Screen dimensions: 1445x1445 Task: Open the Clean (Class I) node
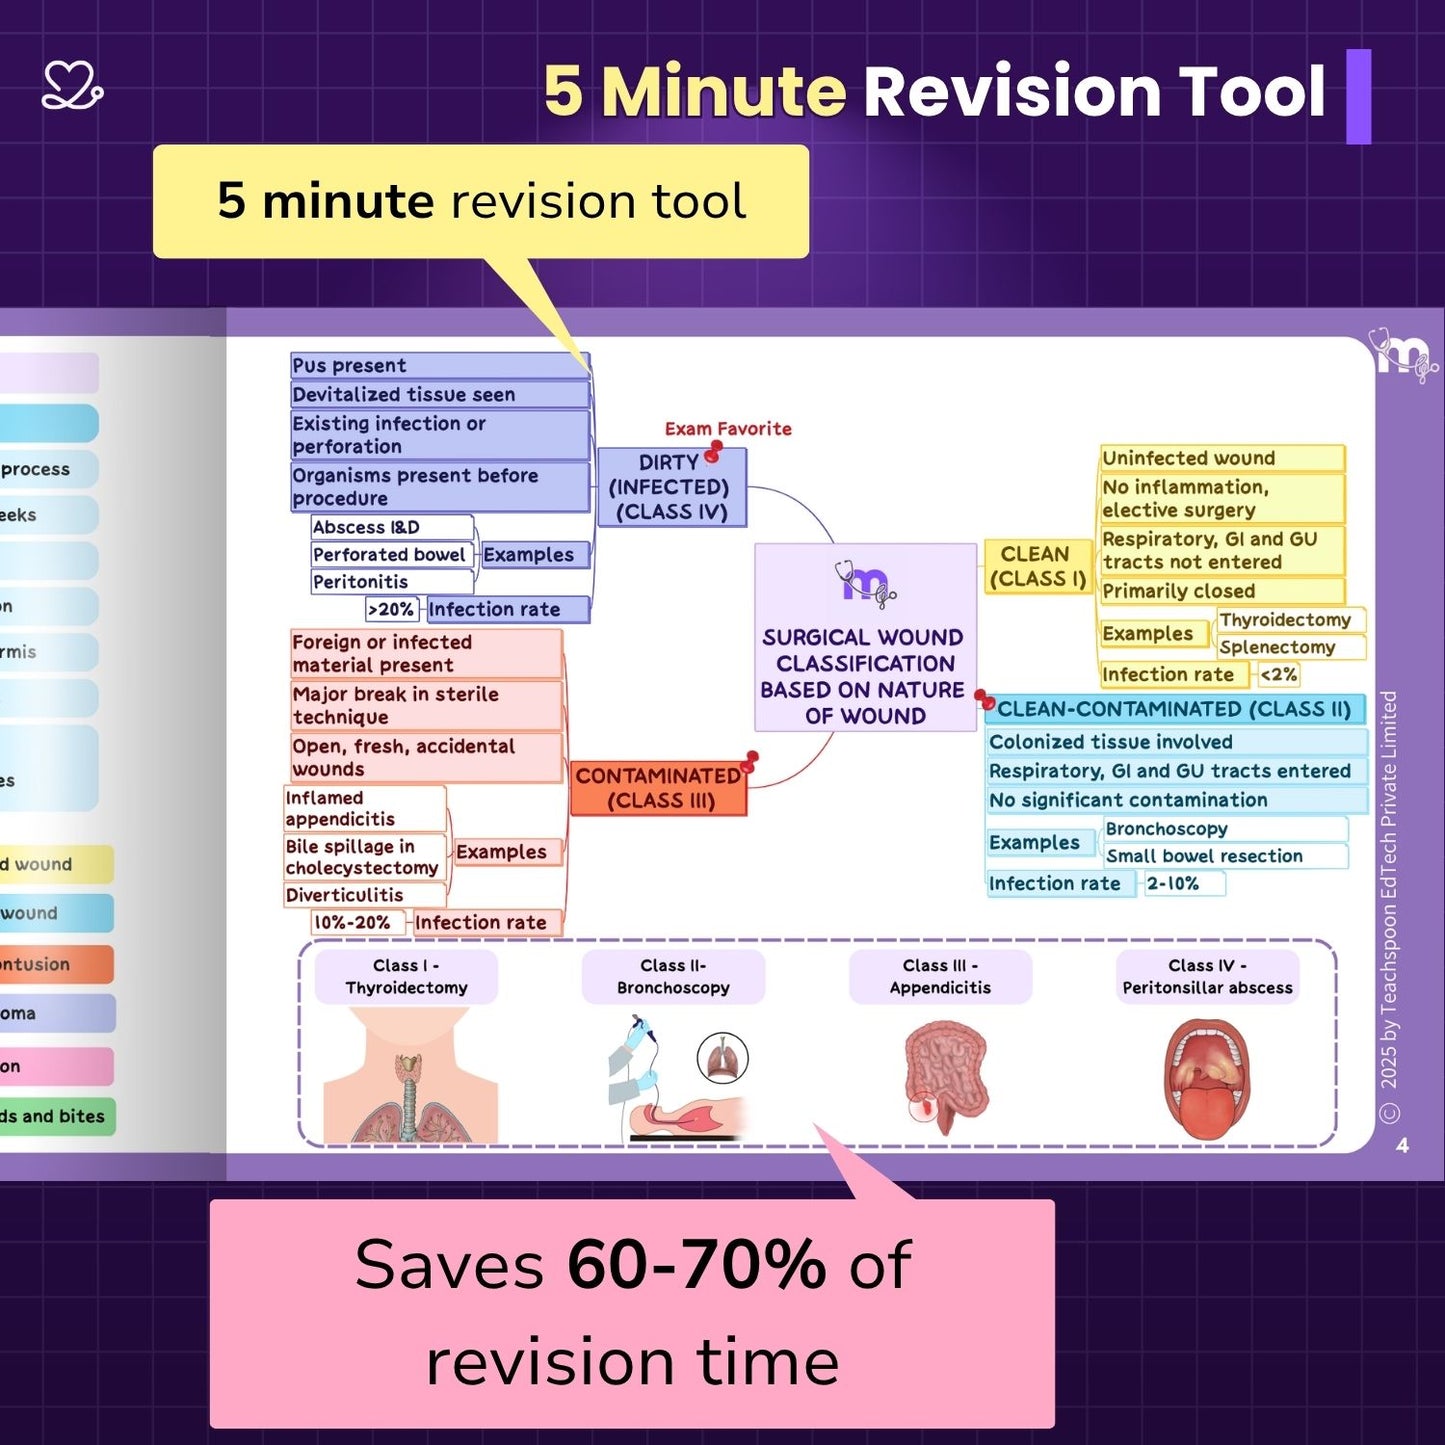(x=1037, y=567)
